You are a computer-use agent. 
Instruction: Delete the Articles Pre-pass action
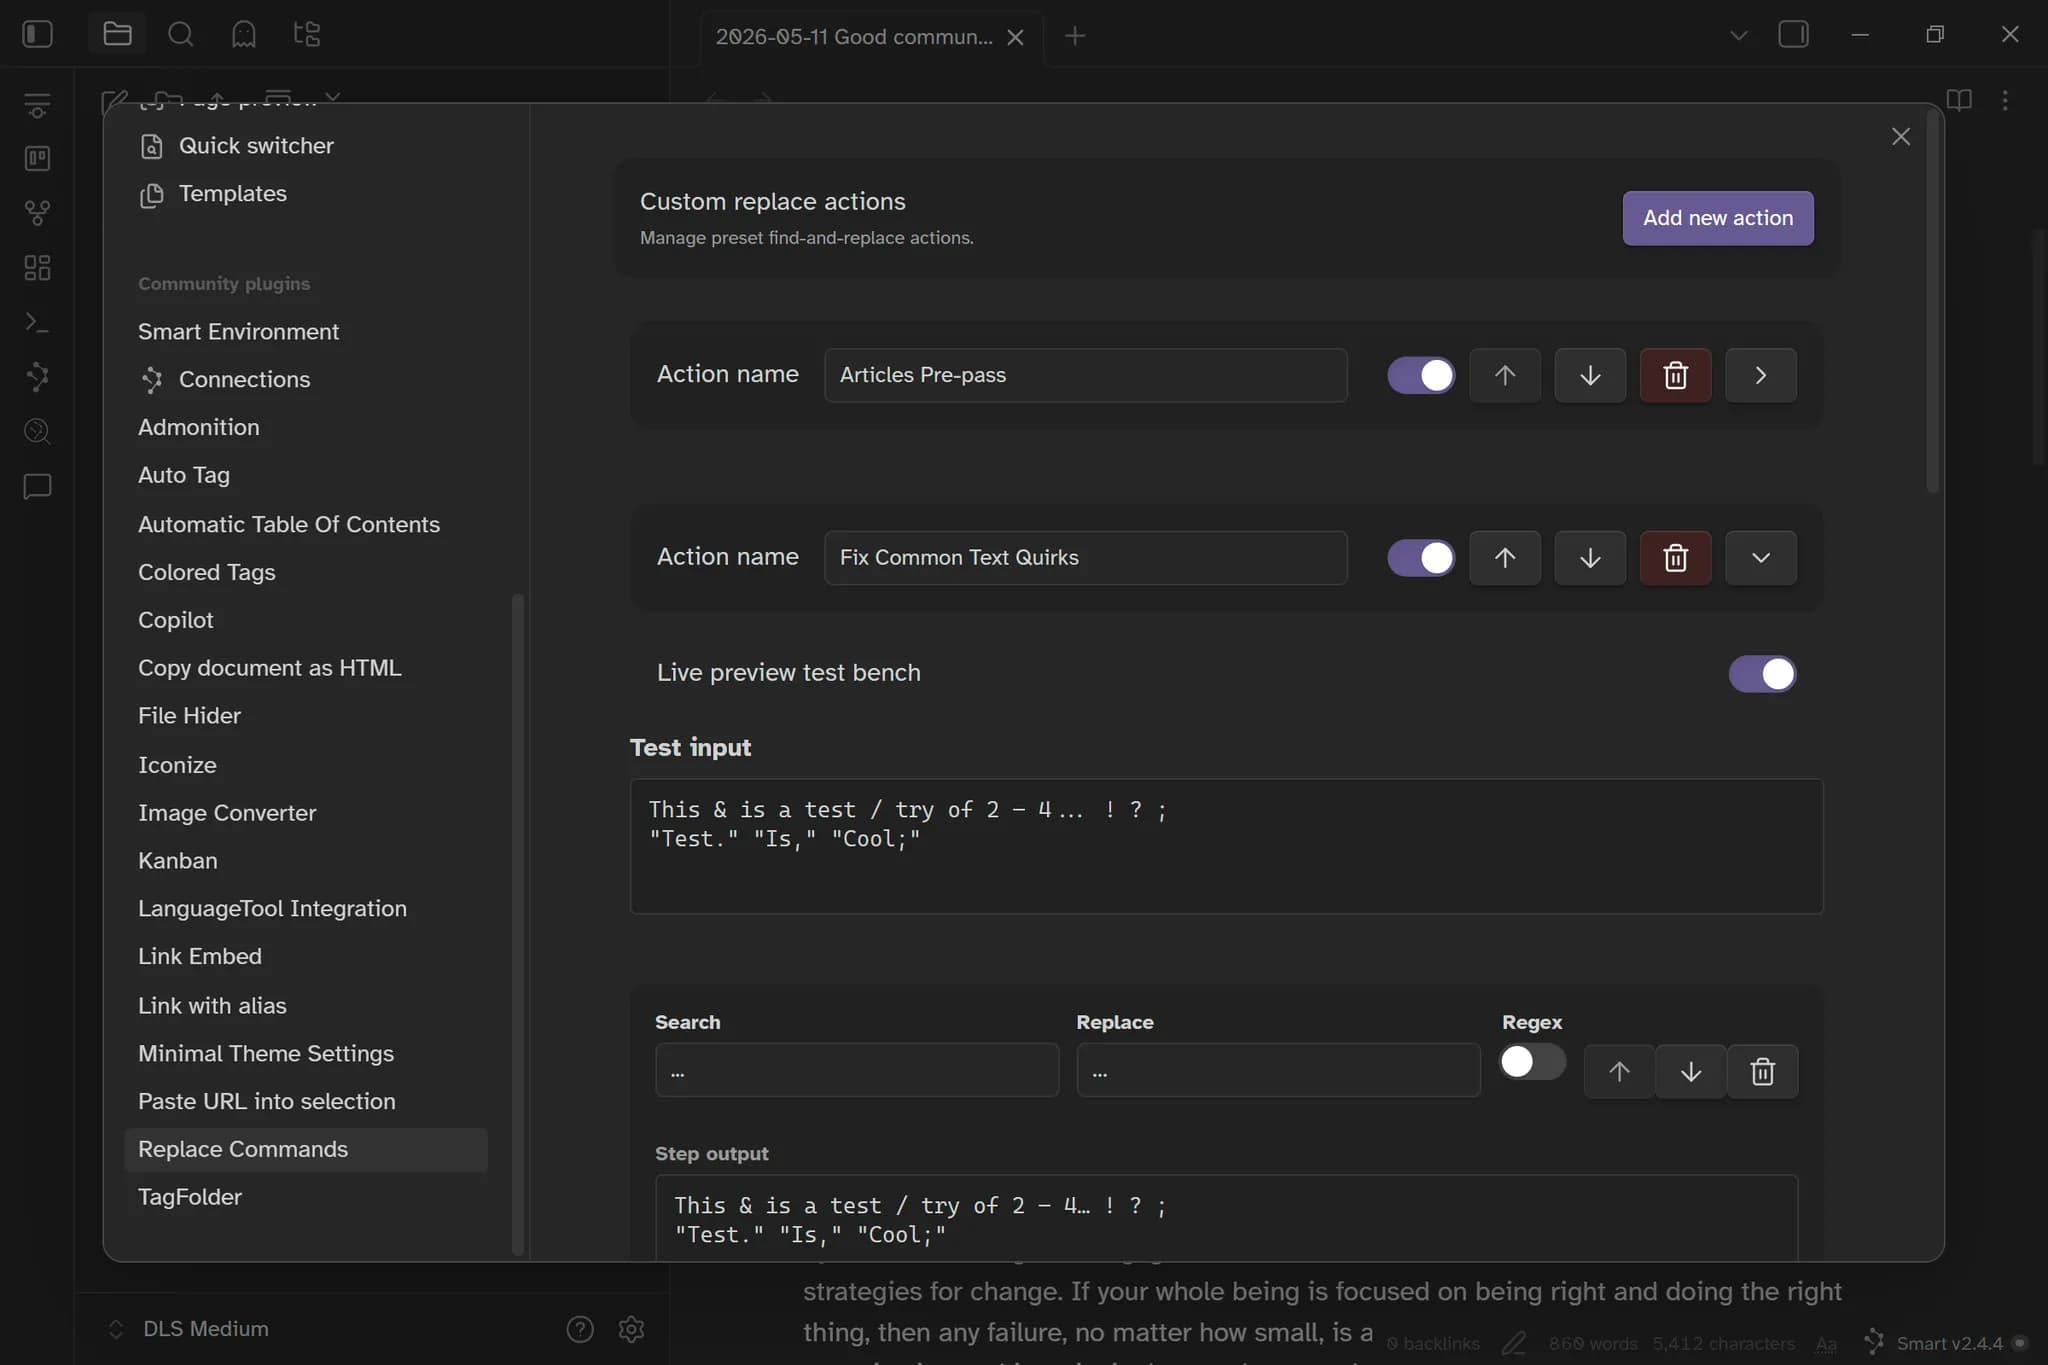click(1675, 375)
